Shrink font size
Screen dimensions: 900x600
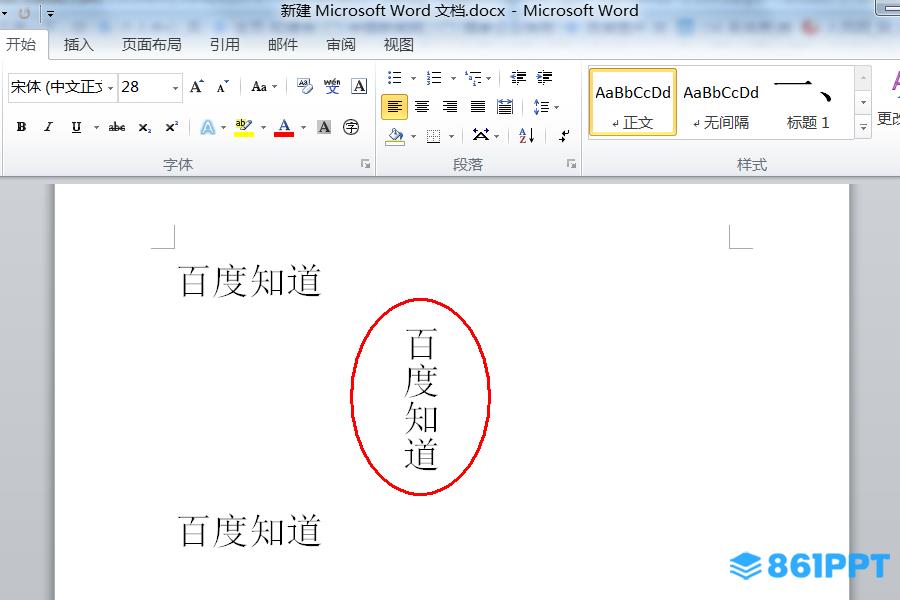[x=223, y=87]
